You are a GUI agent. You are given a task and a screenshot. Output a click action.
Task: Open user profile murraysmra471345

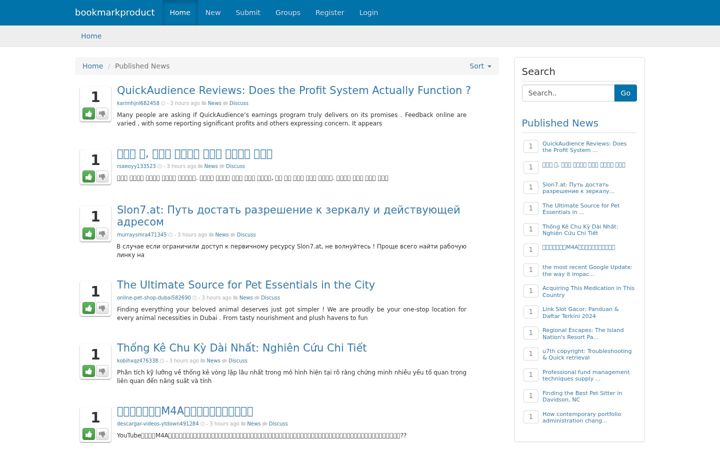coord(141,235)
